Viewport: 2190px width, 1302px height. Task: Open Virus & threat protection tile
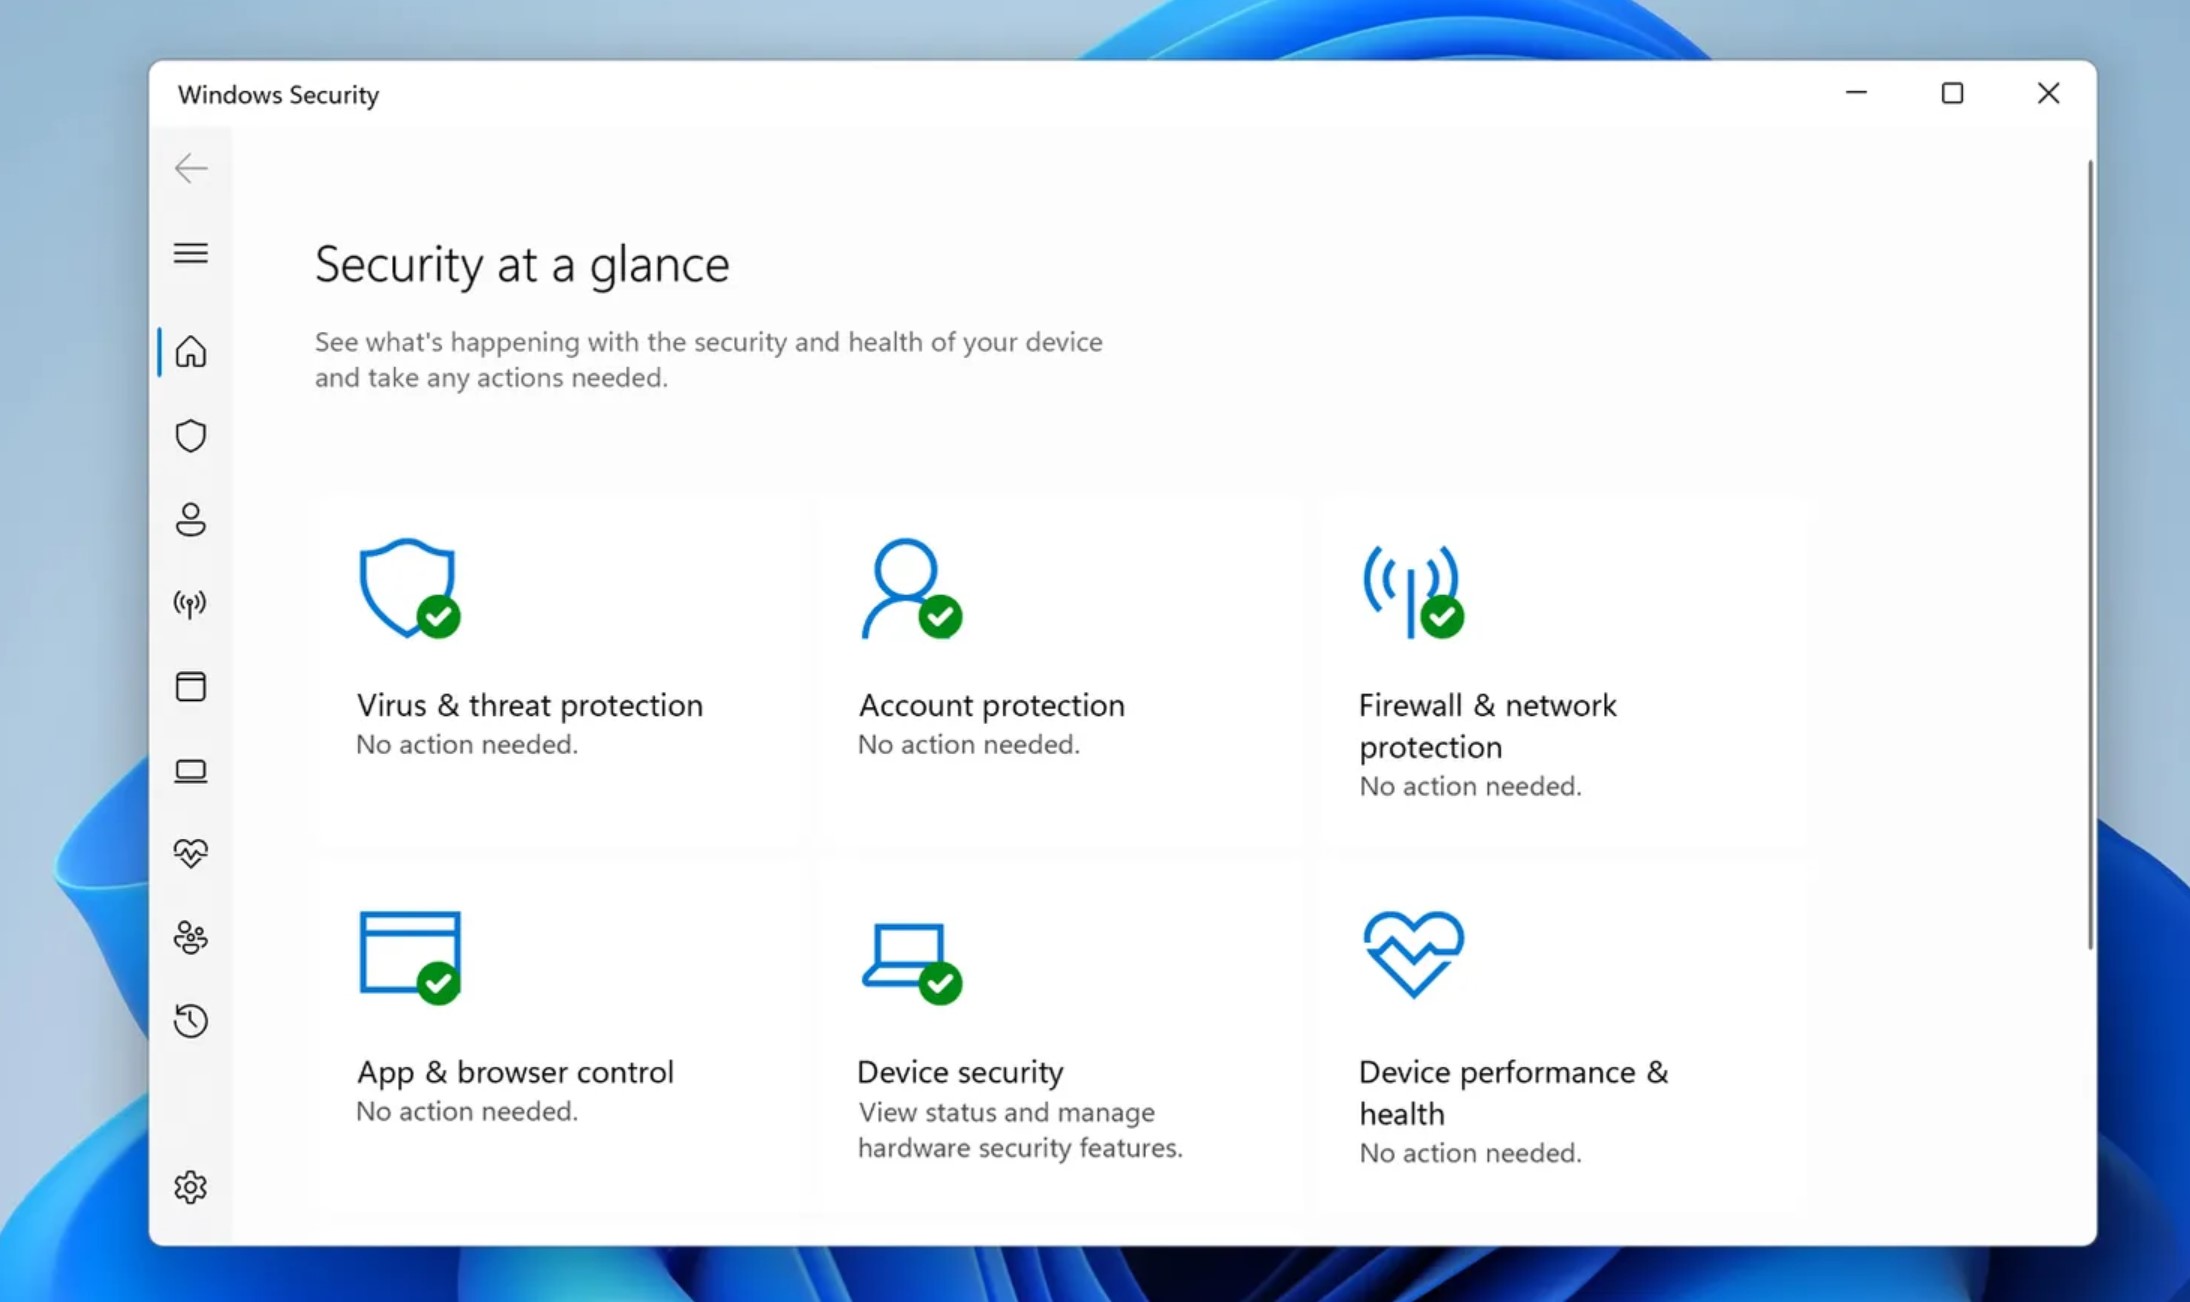click(x=529, y=705)
